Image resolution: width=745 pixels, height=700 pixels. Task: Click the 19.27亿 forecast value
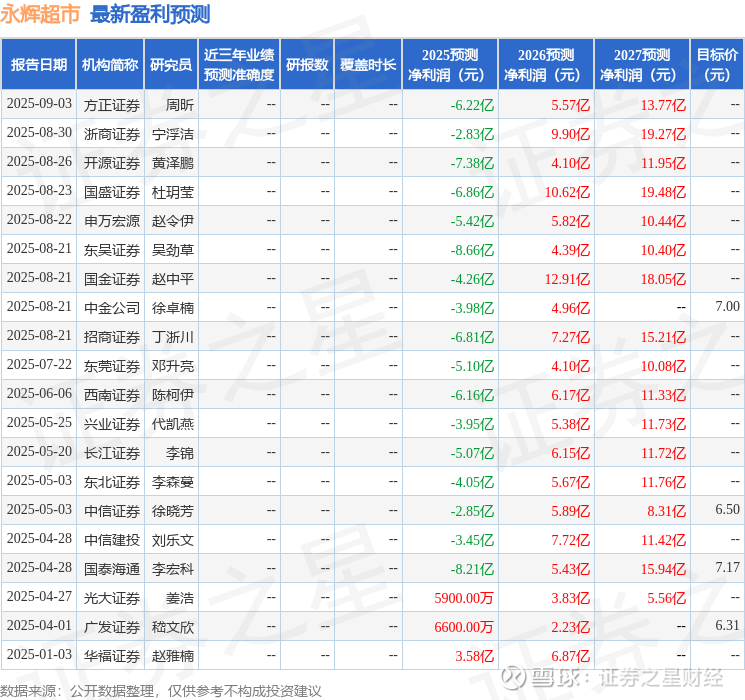pos(663,134)
